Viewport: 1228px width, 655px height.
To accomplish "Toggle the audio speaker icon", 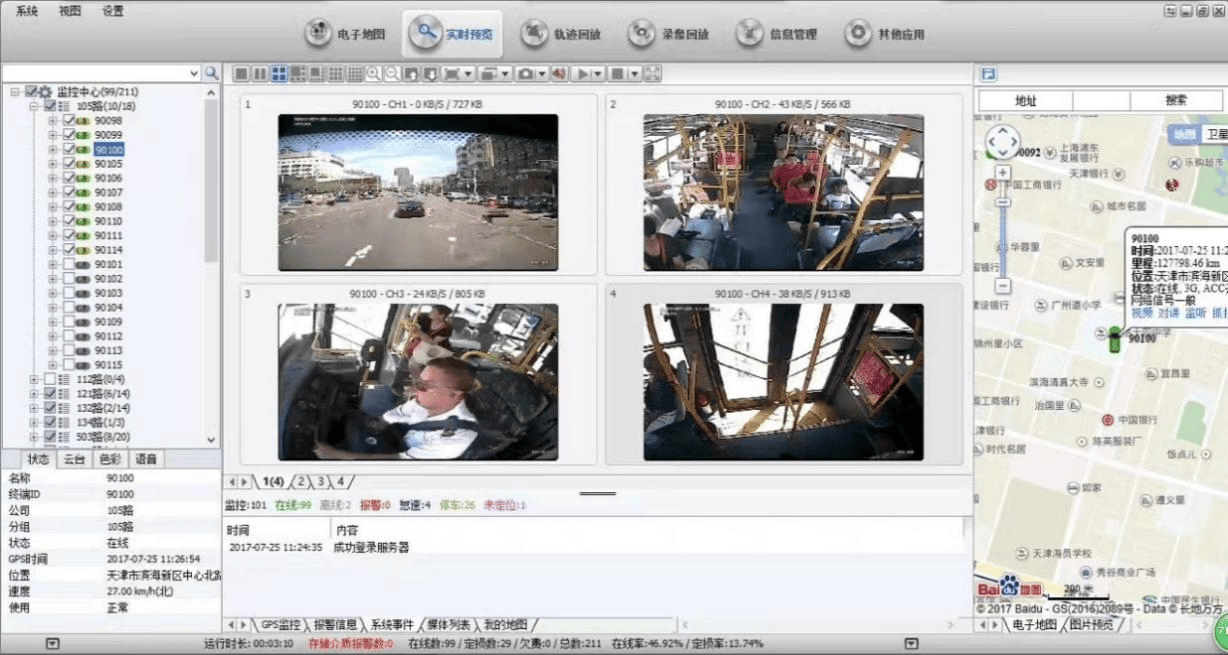I will click(x=559, y=74).
